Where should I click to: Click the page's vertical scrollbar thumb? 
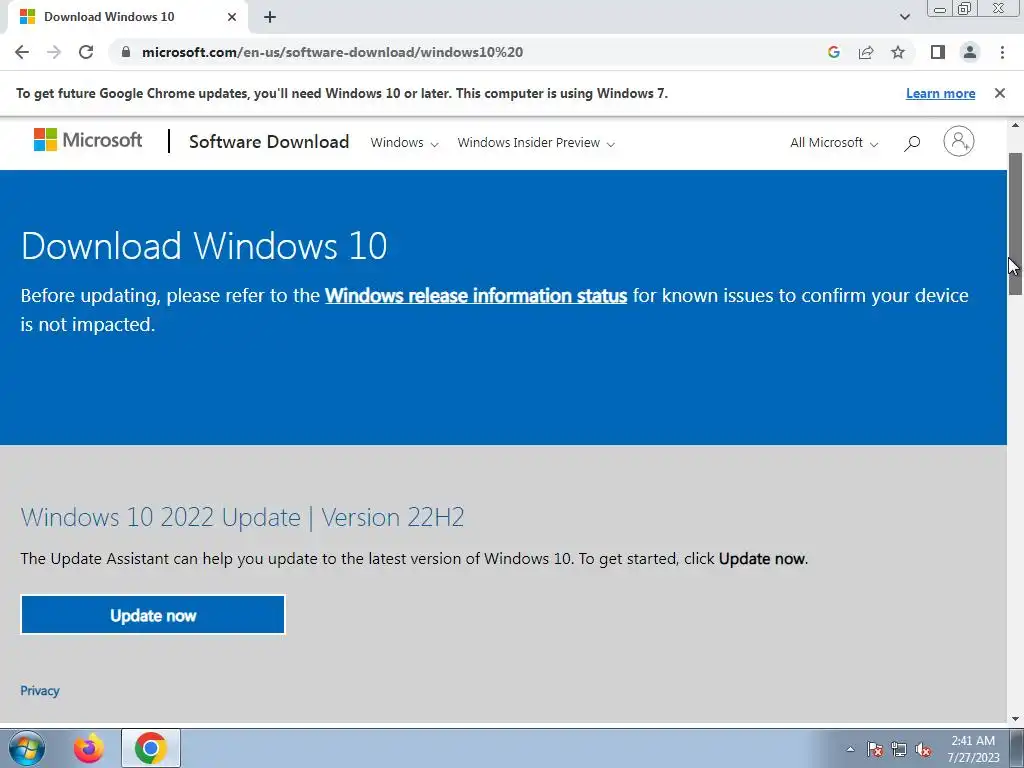(x=1015, y=224)
